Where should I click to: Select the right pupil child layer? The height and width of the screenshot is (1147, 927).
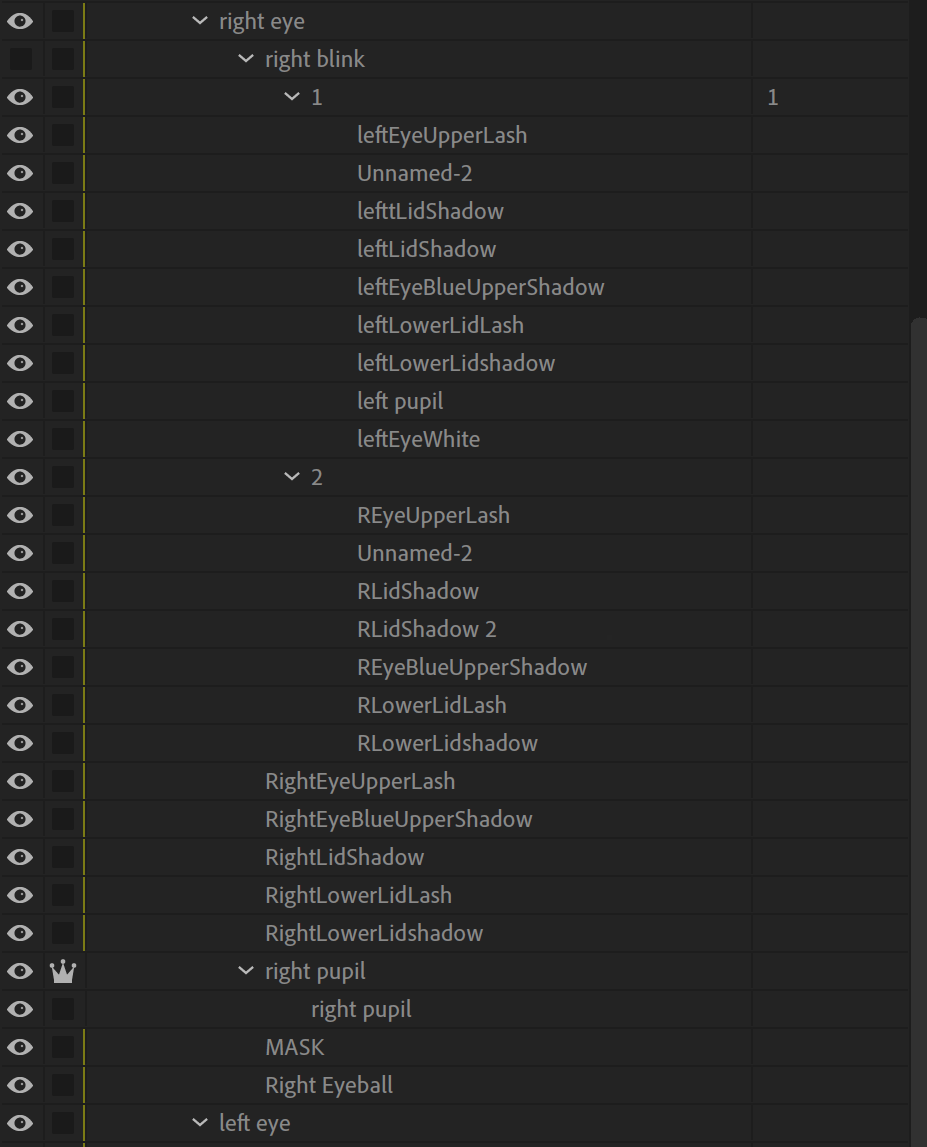361,1008
